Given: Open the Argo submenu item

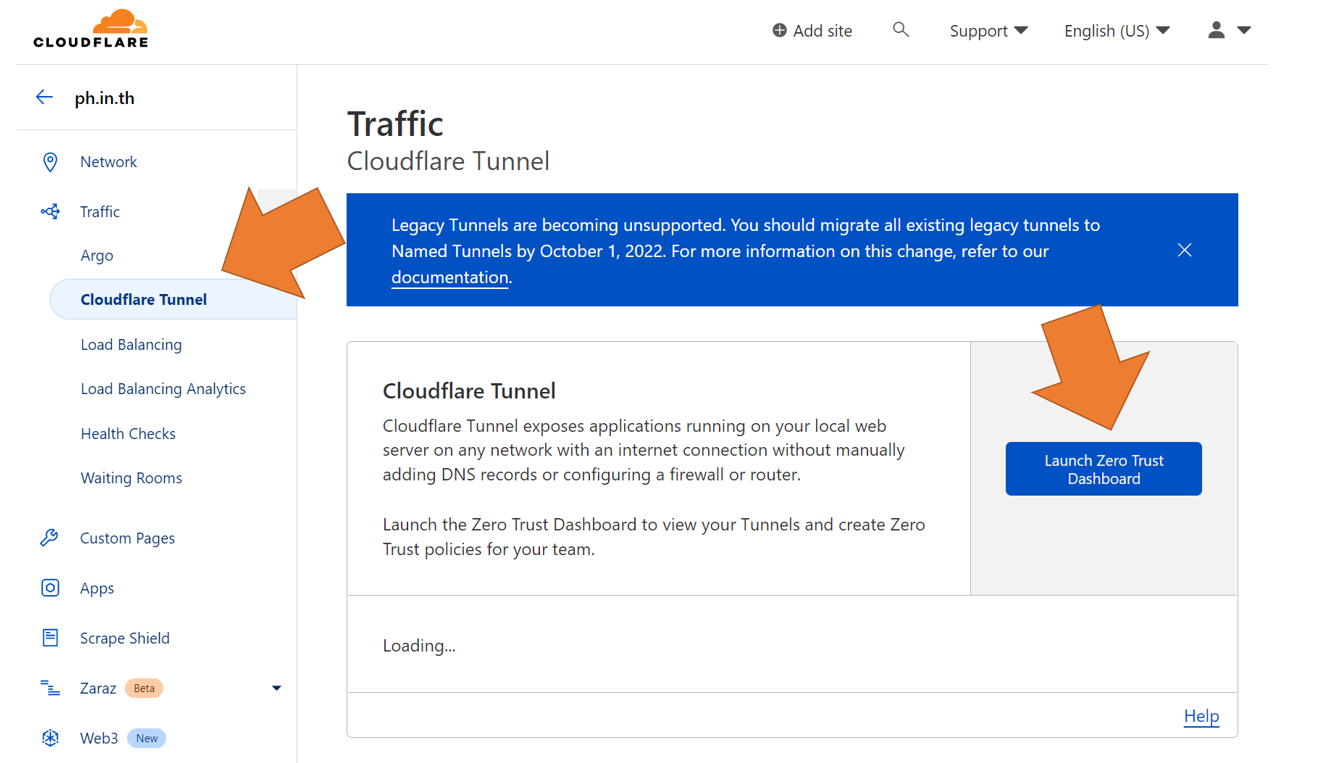Looking at the screenshot, I should pyautogui.click(x=97, y=255).
